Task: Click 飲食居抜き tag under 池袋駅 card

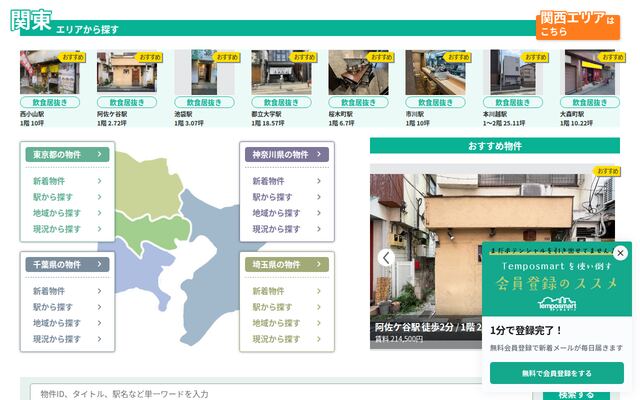Action: [204, 102]
